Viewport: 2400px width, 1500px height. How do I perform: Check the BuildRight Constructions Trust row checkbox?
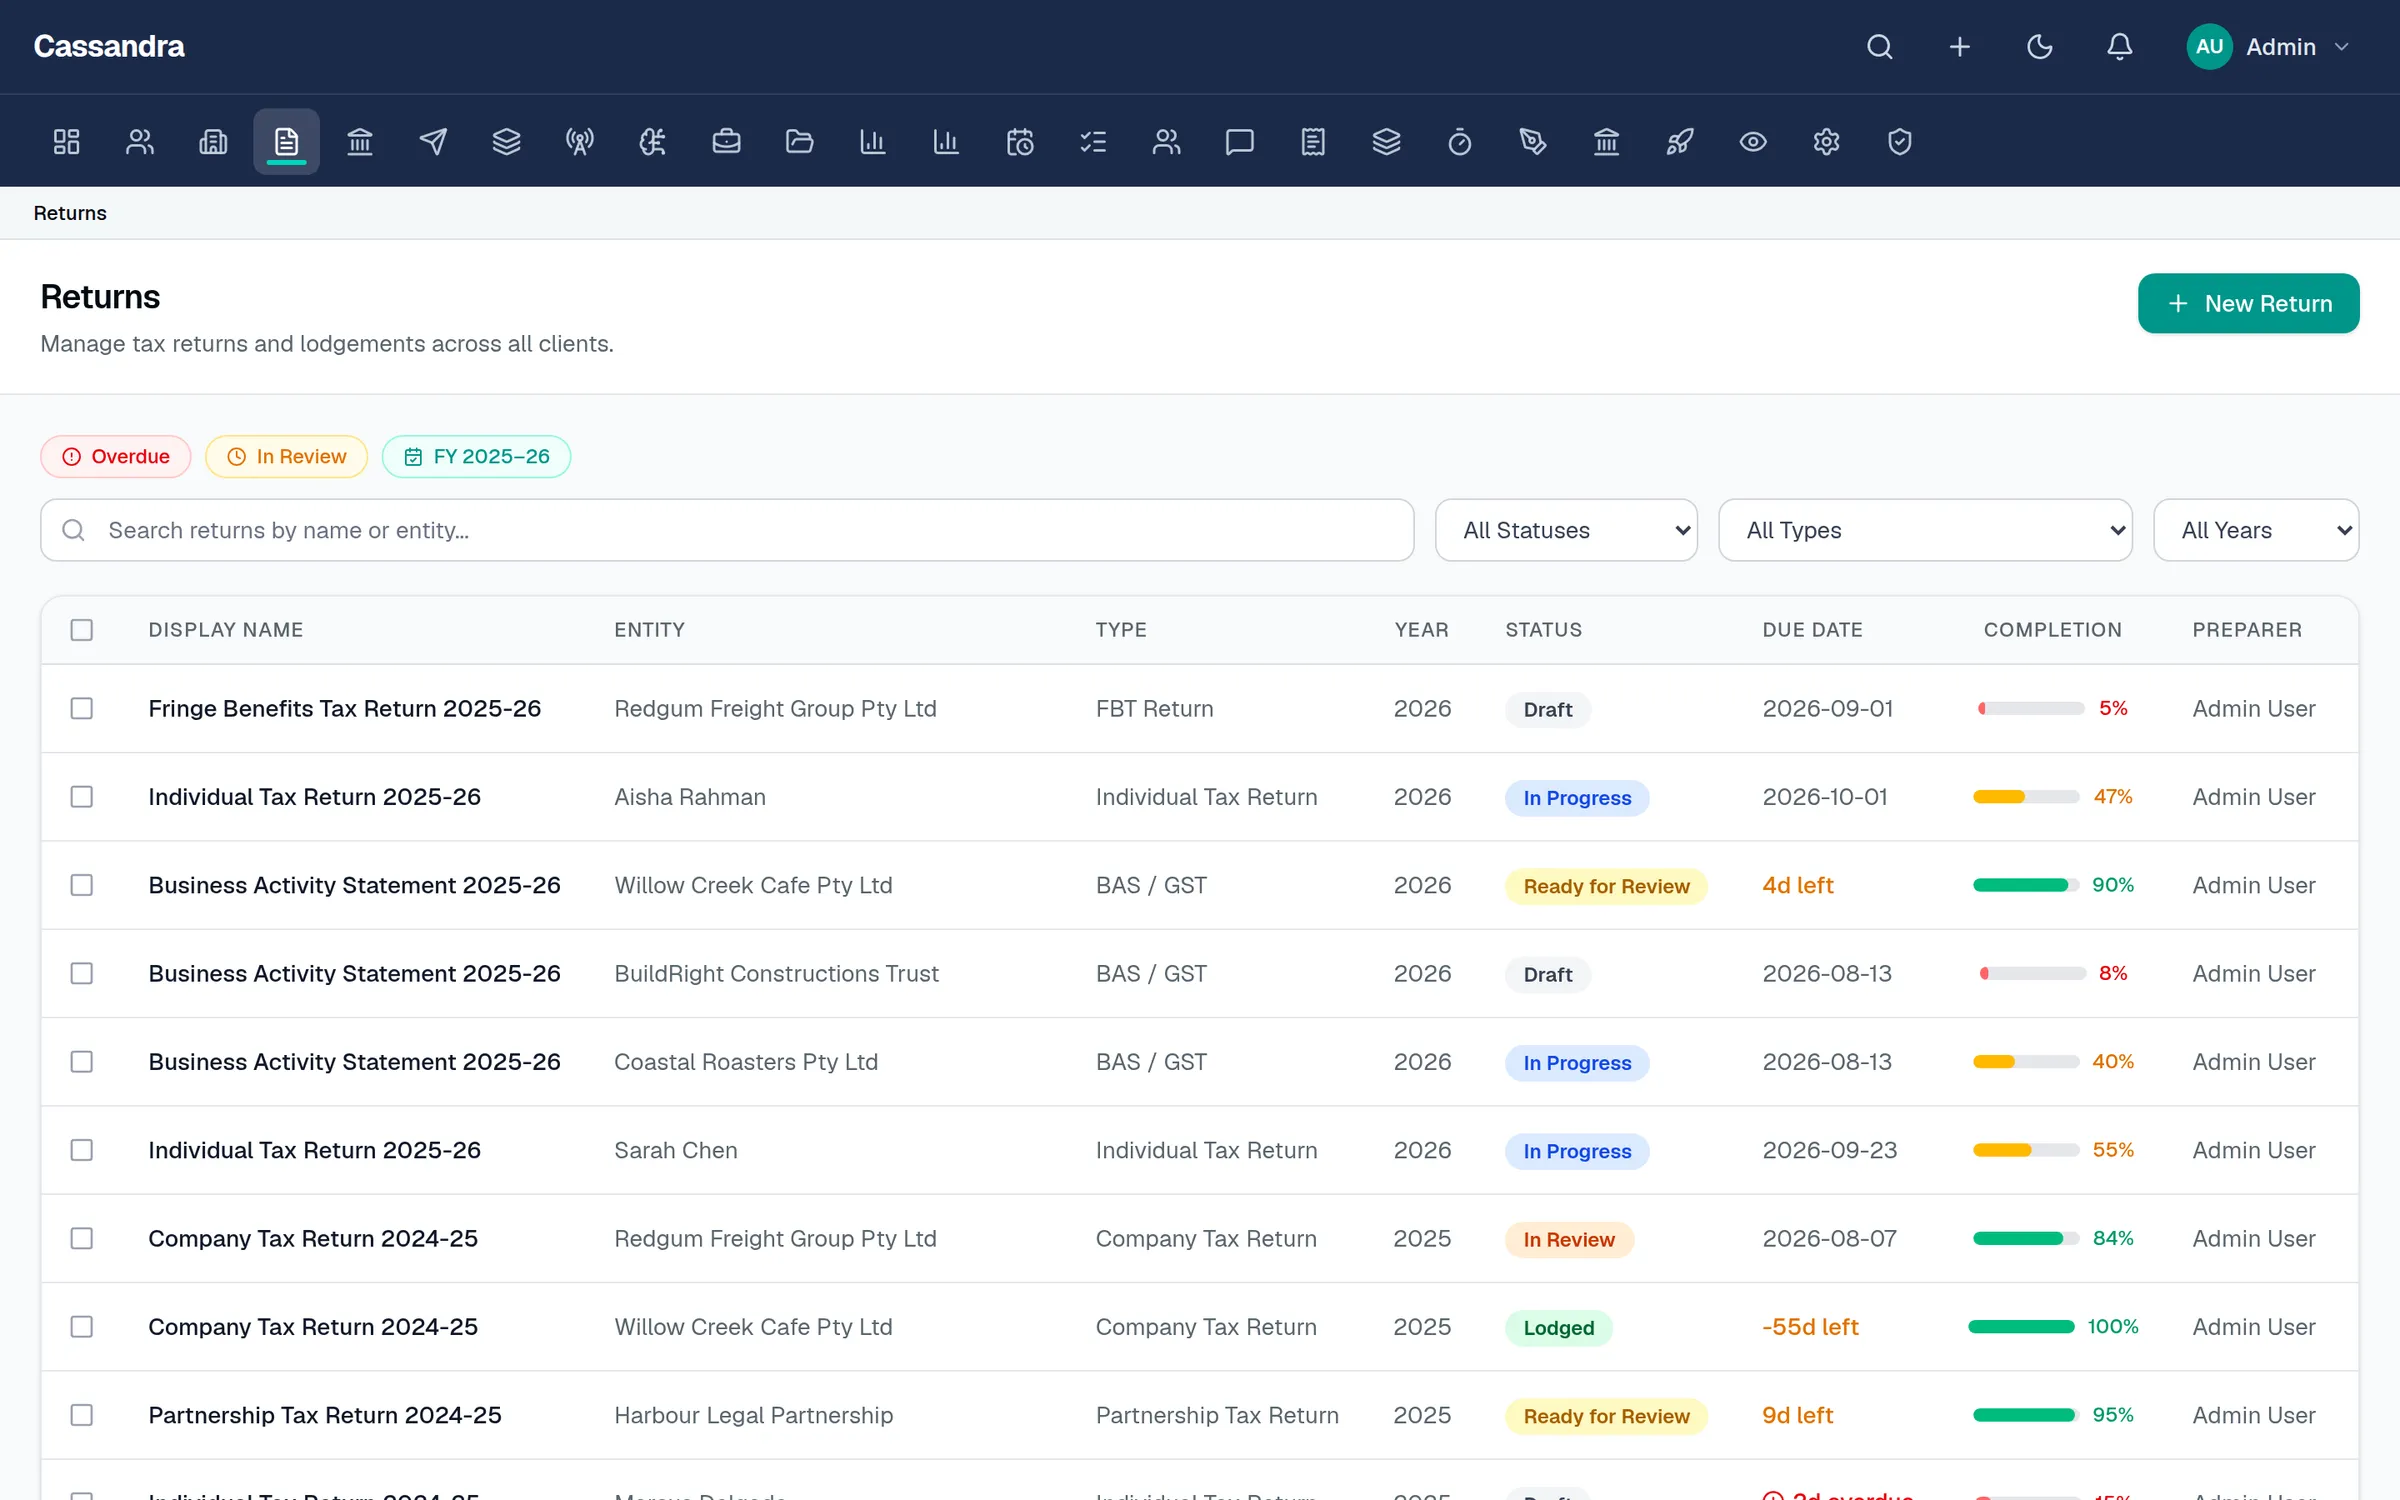(82, 973)
